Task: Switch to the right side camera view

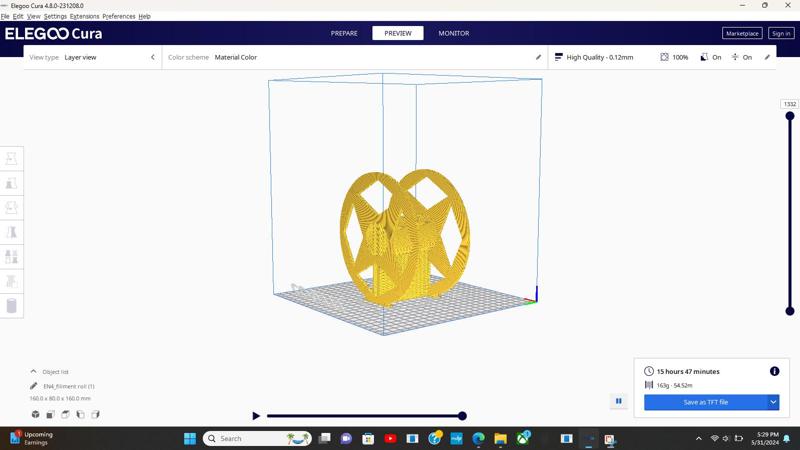Action: pos(95,414)
